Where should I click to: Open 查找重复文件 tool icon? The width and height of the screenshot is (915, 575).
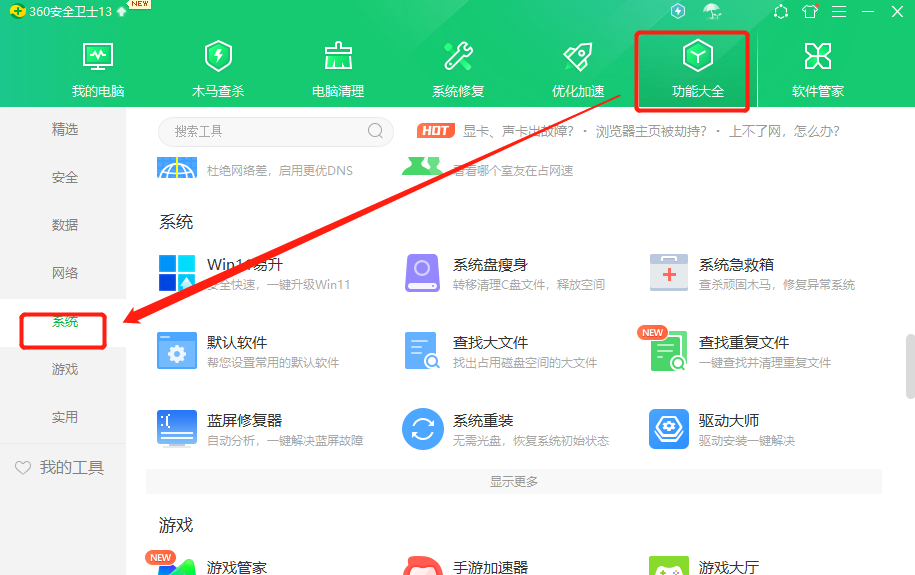[x=669, y=351]
